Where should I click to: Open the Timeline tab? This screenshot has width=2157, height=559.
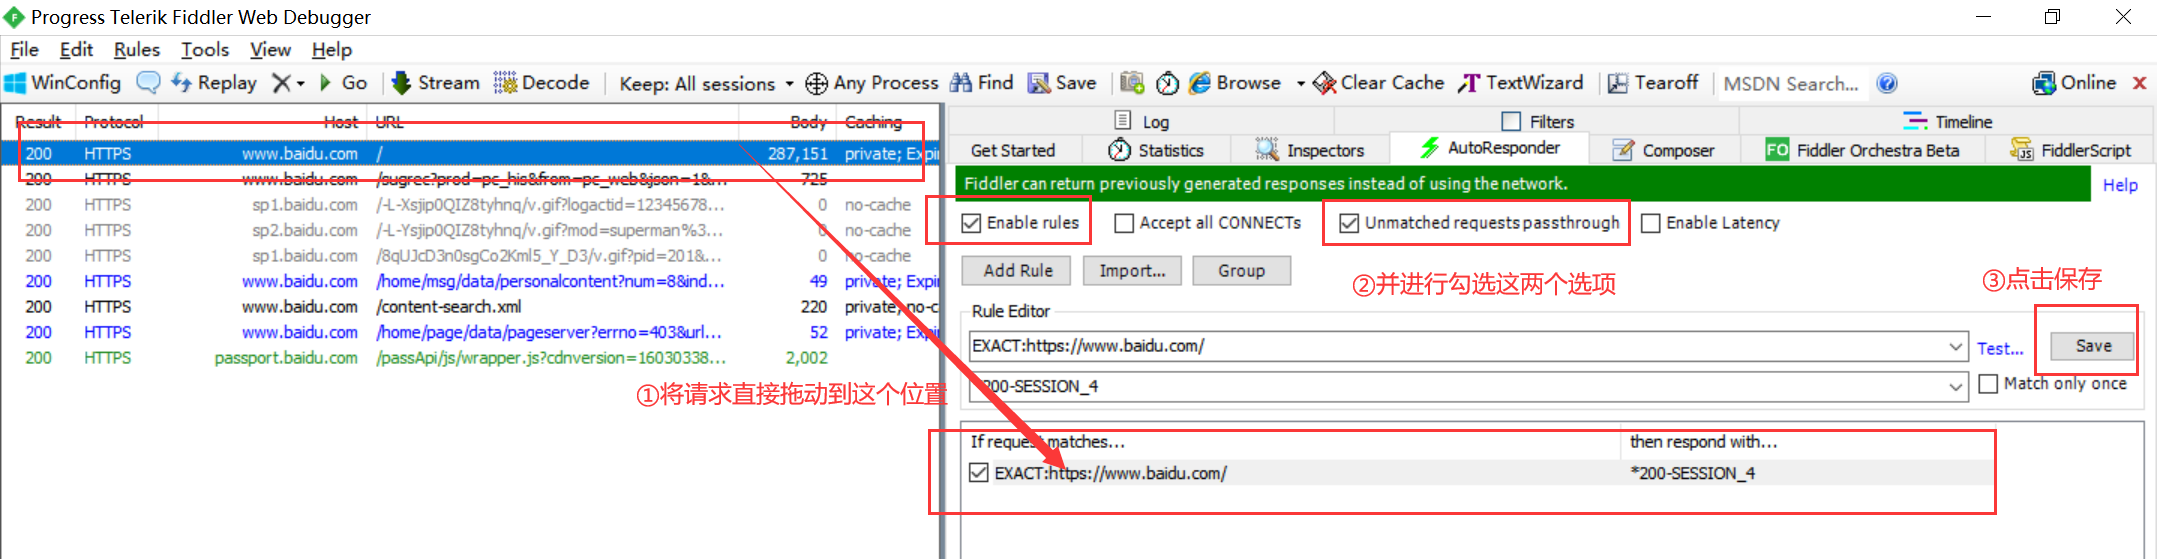(x=1948, y=121)
